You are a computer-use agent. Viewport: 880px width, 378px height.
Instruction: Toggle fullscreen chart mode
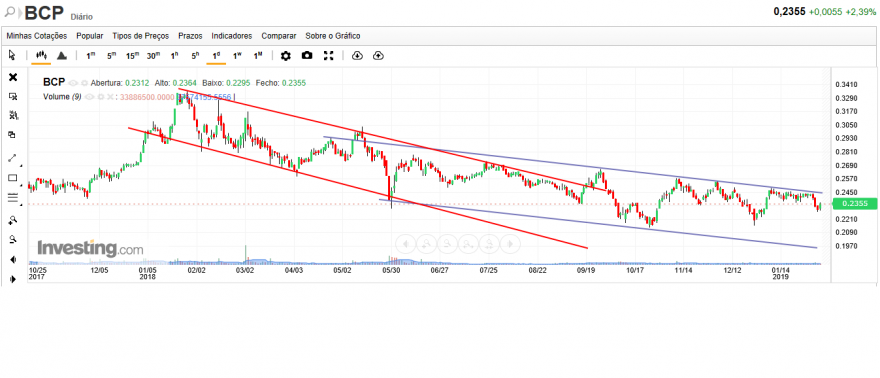(x=329, y=56)
